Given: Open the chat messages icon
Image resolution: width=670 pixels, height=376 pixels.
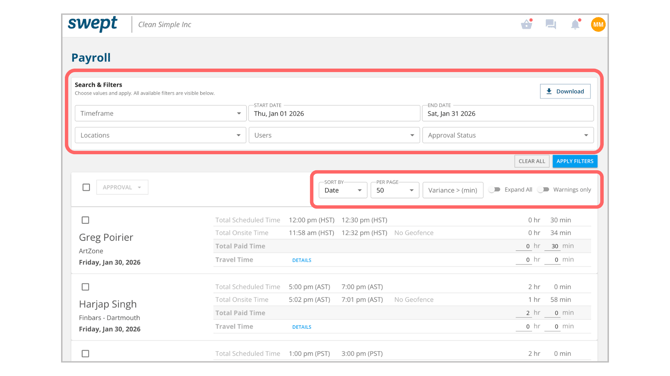Looking at the screenshot, I should point(551,24).
